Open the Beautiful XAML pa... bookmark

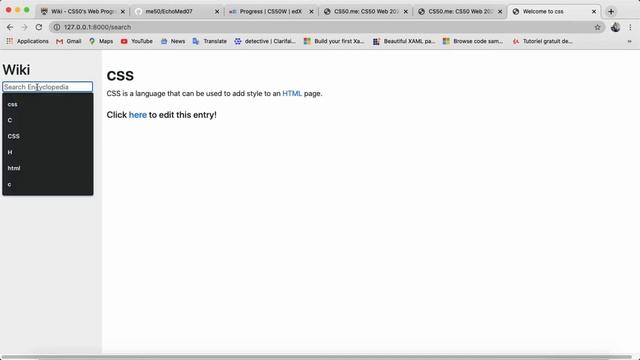click(x=404, y=41)
